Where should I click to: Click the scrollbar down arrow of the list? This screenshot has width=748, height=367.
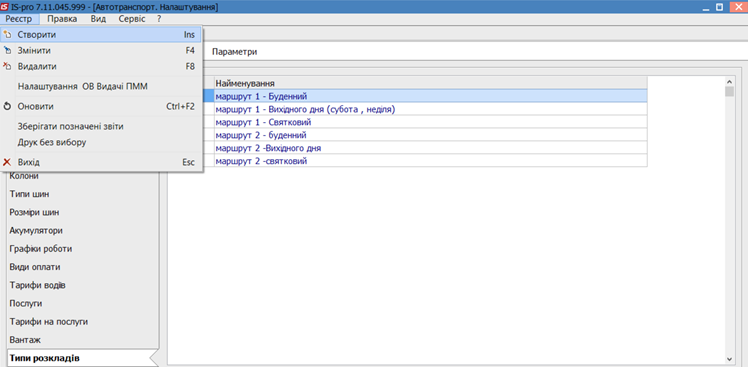(x=729, y=359)
